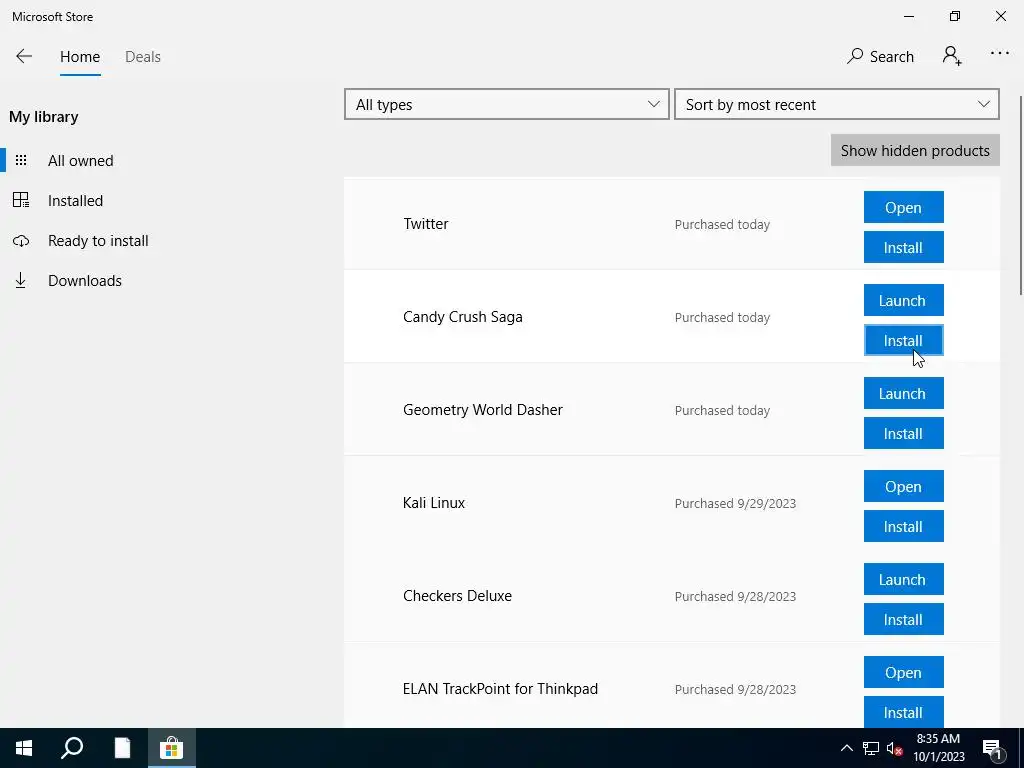Click the Geometry World Dasher title
Viewport: 1024px width, 768px height.
[x=483, y=410]
